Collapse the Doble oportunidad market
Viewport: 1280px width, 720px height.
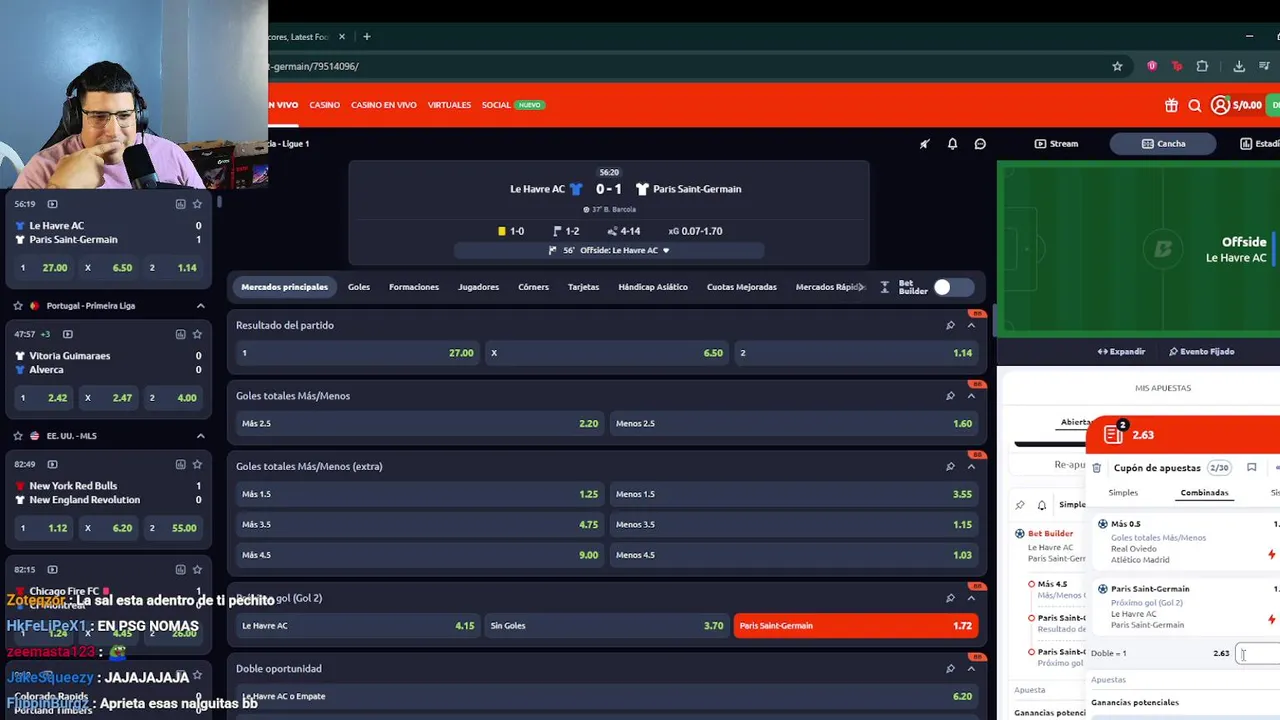[971, 668]
